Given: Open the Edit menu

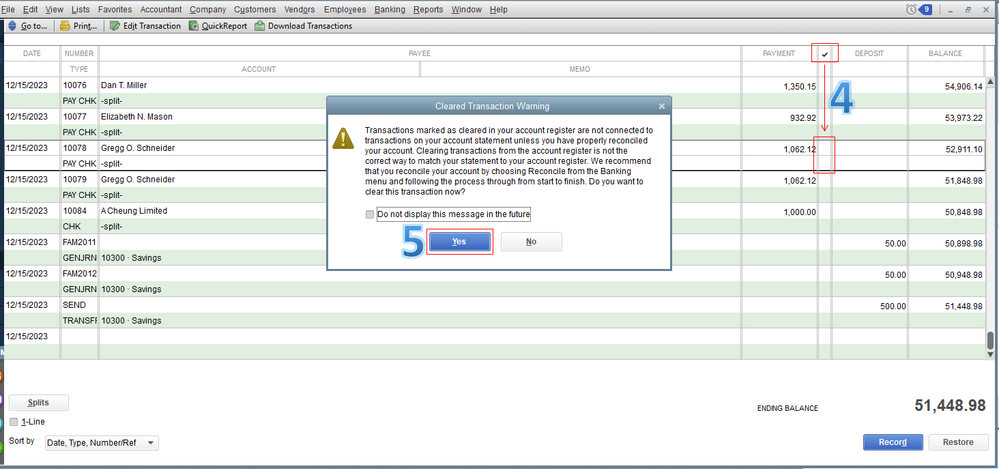Looking at the screenshot, I should tap(30, 10).
